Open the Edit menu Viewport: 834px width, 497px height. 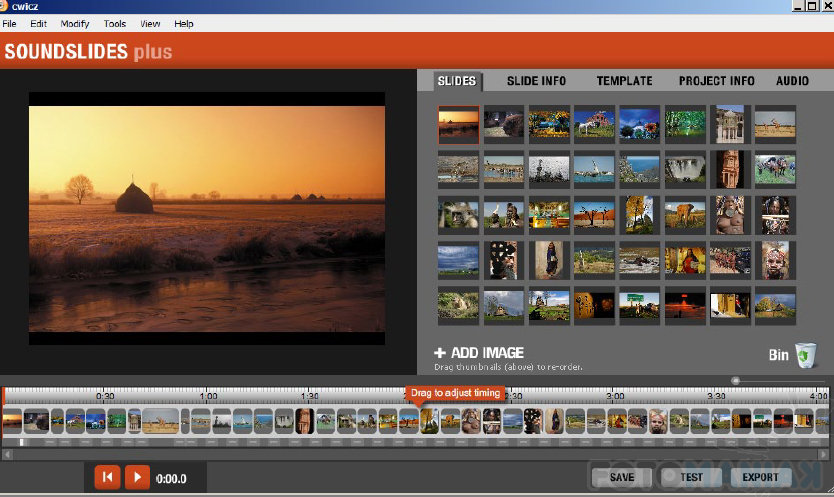[x=38, y=24]
